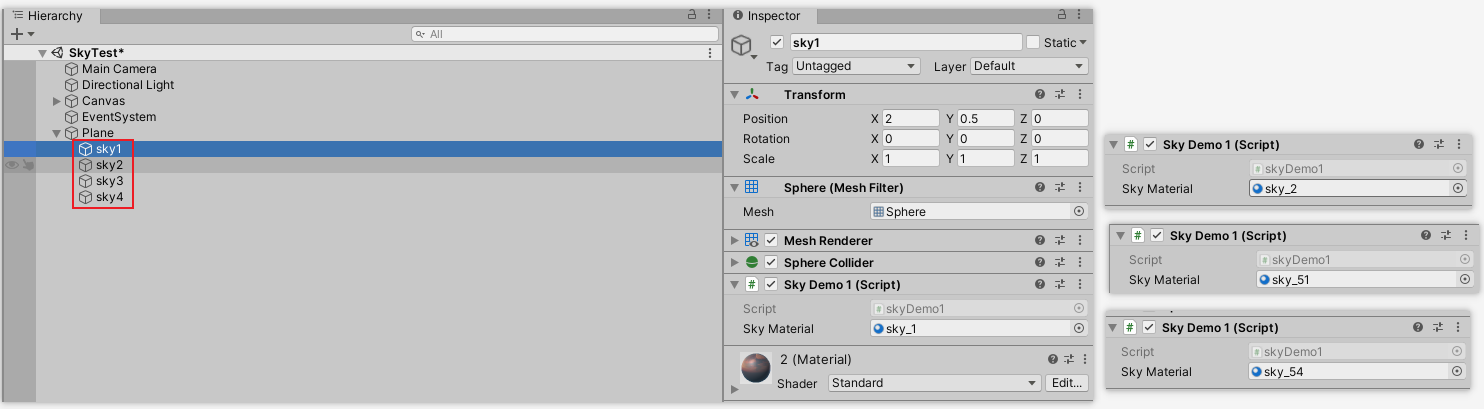Open the Layer dropdown

click(1029, 66)
